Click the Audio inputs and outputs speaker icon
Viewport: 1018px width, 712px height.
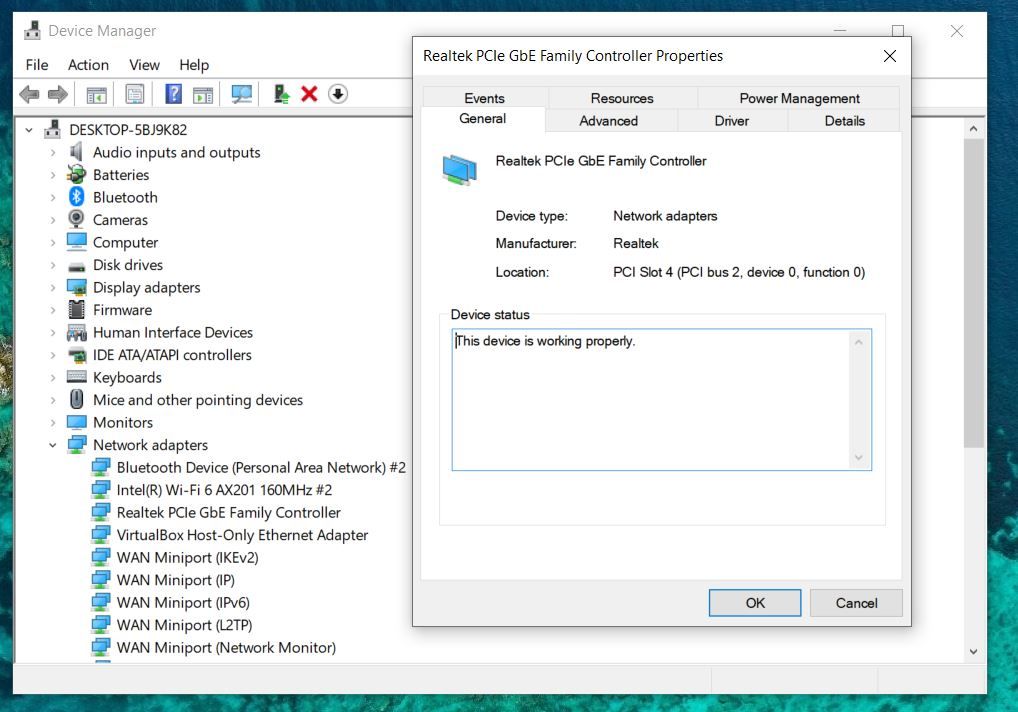pos(77,152)
